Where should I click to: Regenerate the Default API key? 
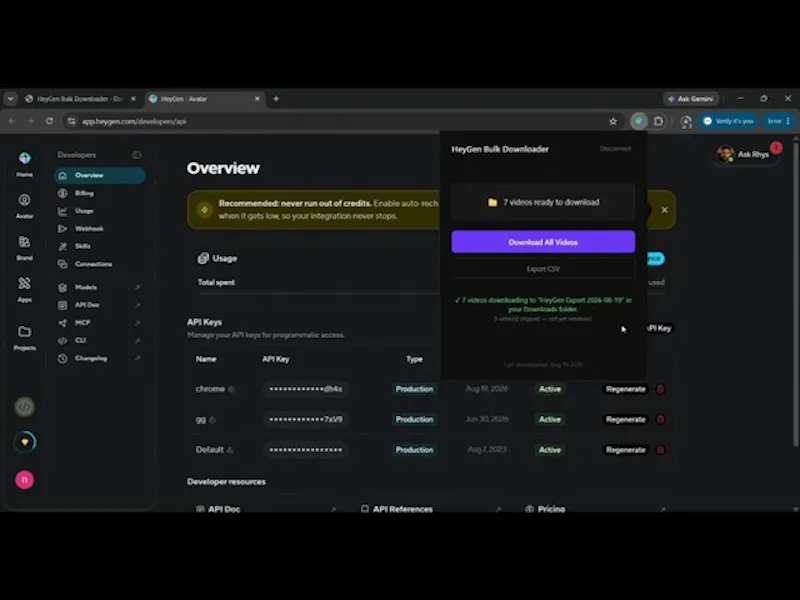[626, 449]
